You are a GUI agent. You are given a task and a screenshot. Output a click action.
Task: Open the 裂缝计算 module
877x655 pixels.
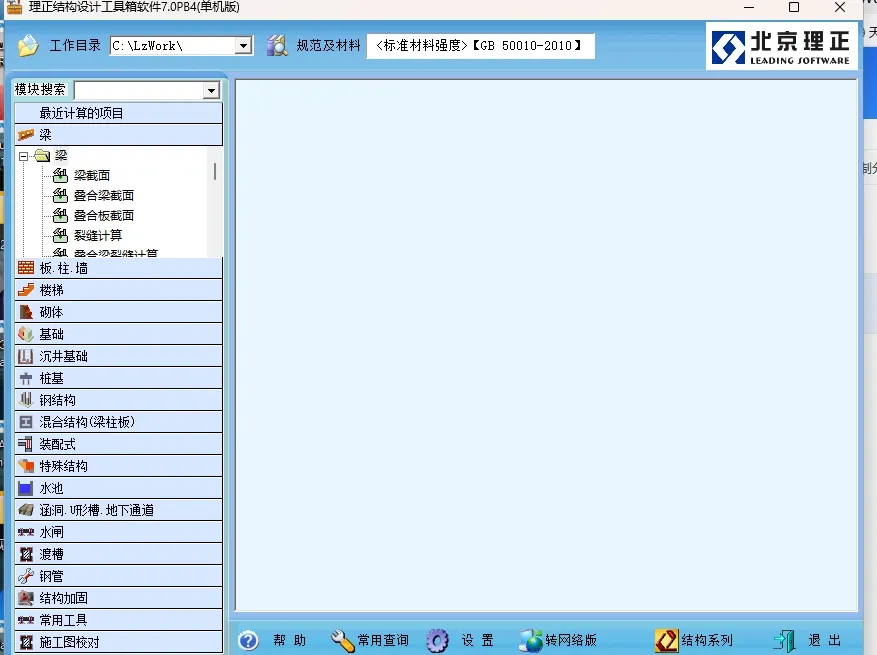(98, 235)
